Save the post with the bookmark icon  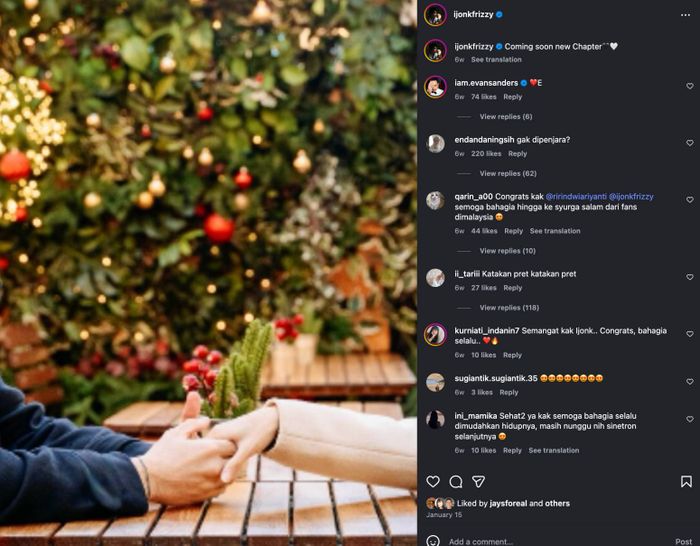point(686,481)
